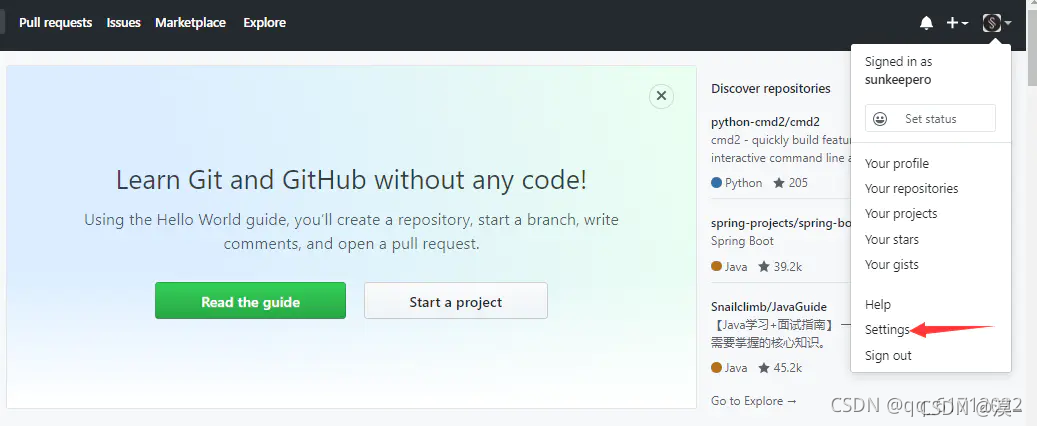Go to Marketplace in top navigation

(190, 22)
